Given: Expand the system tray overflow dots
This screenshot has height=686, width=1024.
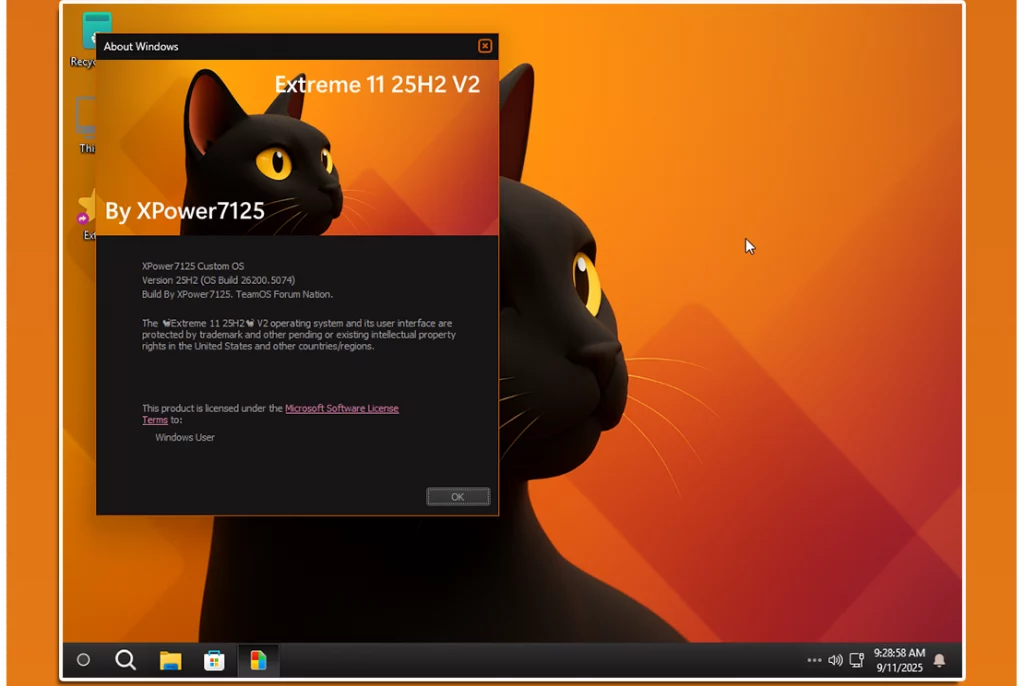Looking at the screenshot, I should pyautogui.click(x=814, y=660).
